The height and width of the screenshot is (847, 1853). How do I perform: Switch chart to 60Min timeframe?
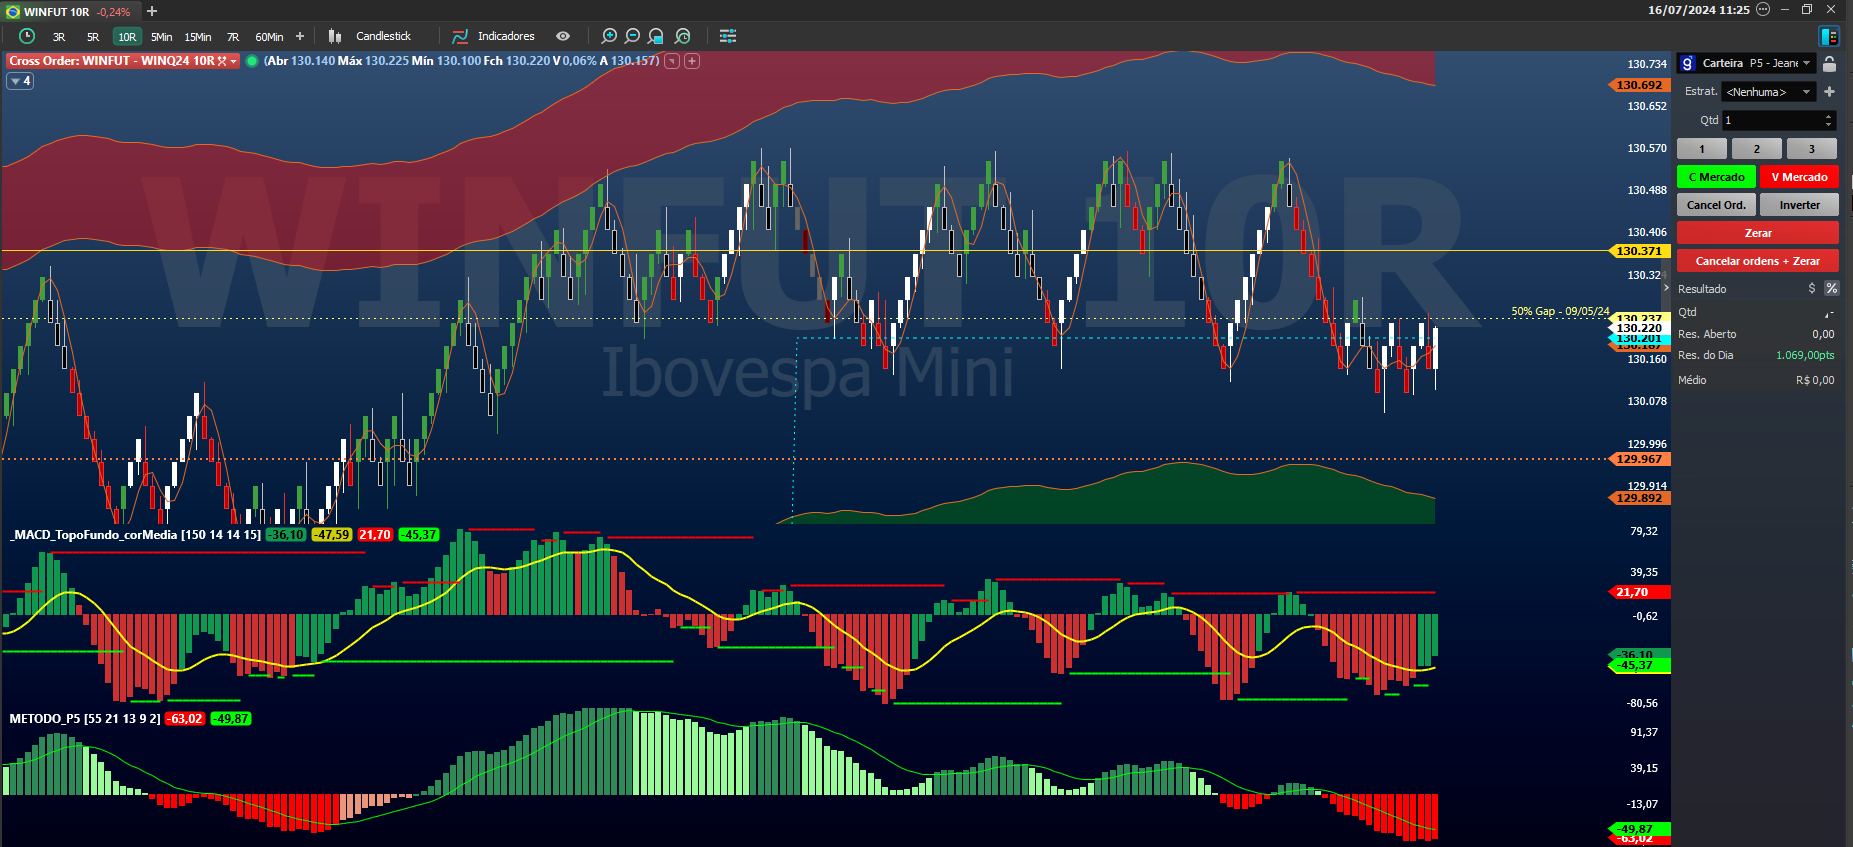click(x=269, y=37)
